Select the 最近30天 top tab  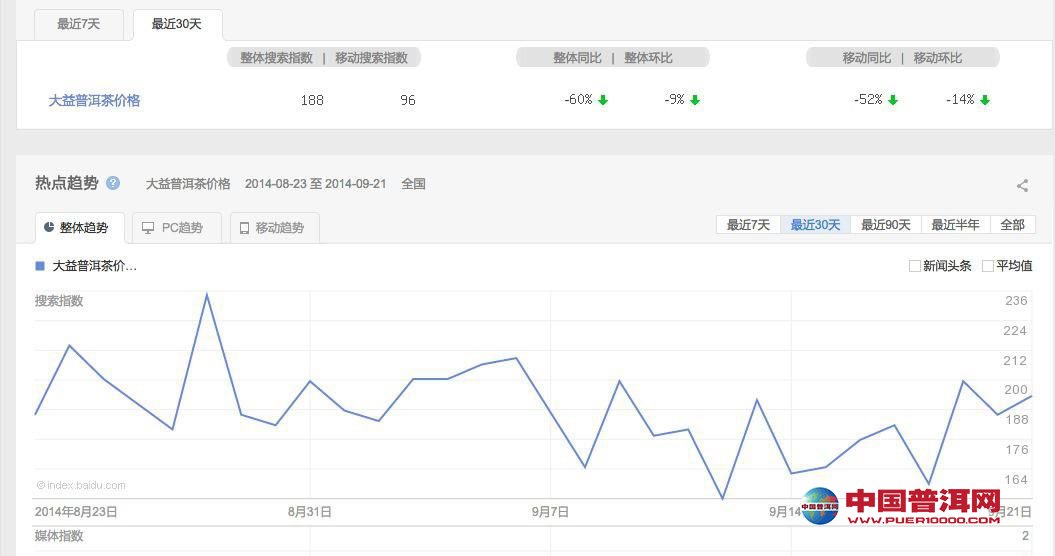[x=177, y=24]
